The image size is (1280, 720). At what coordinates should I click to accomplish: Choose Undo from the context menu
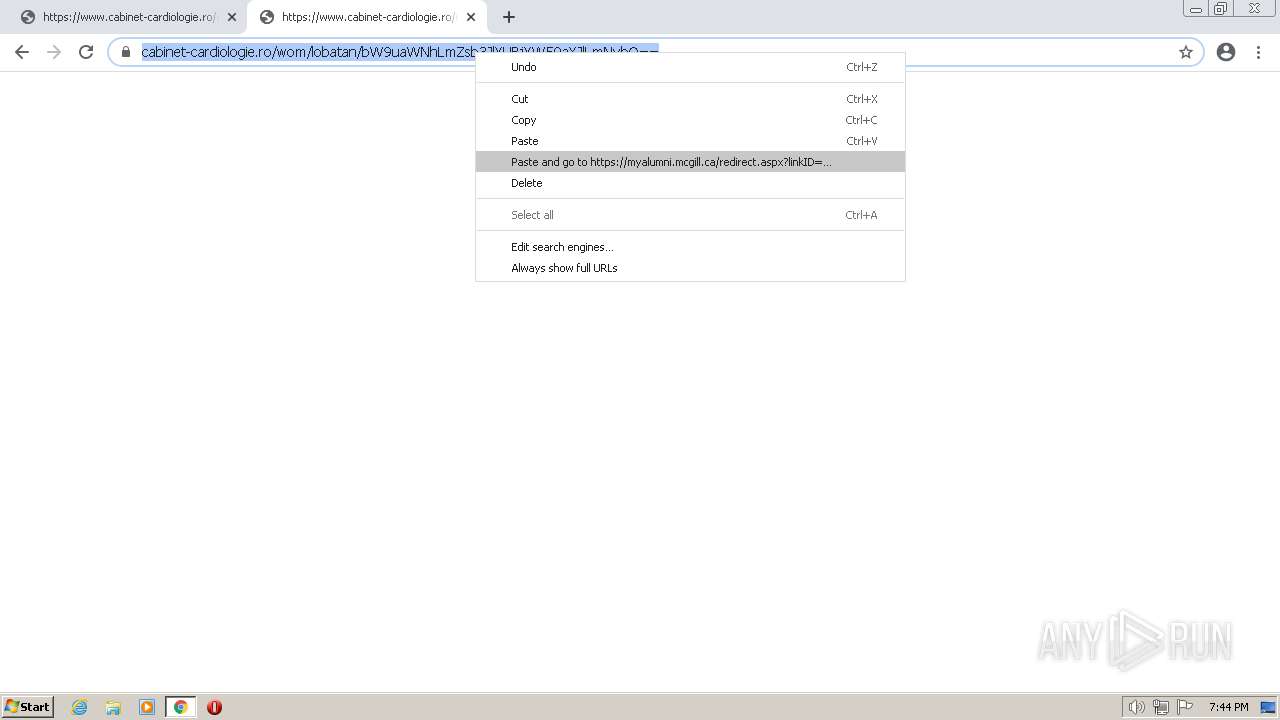coord(690,67)
